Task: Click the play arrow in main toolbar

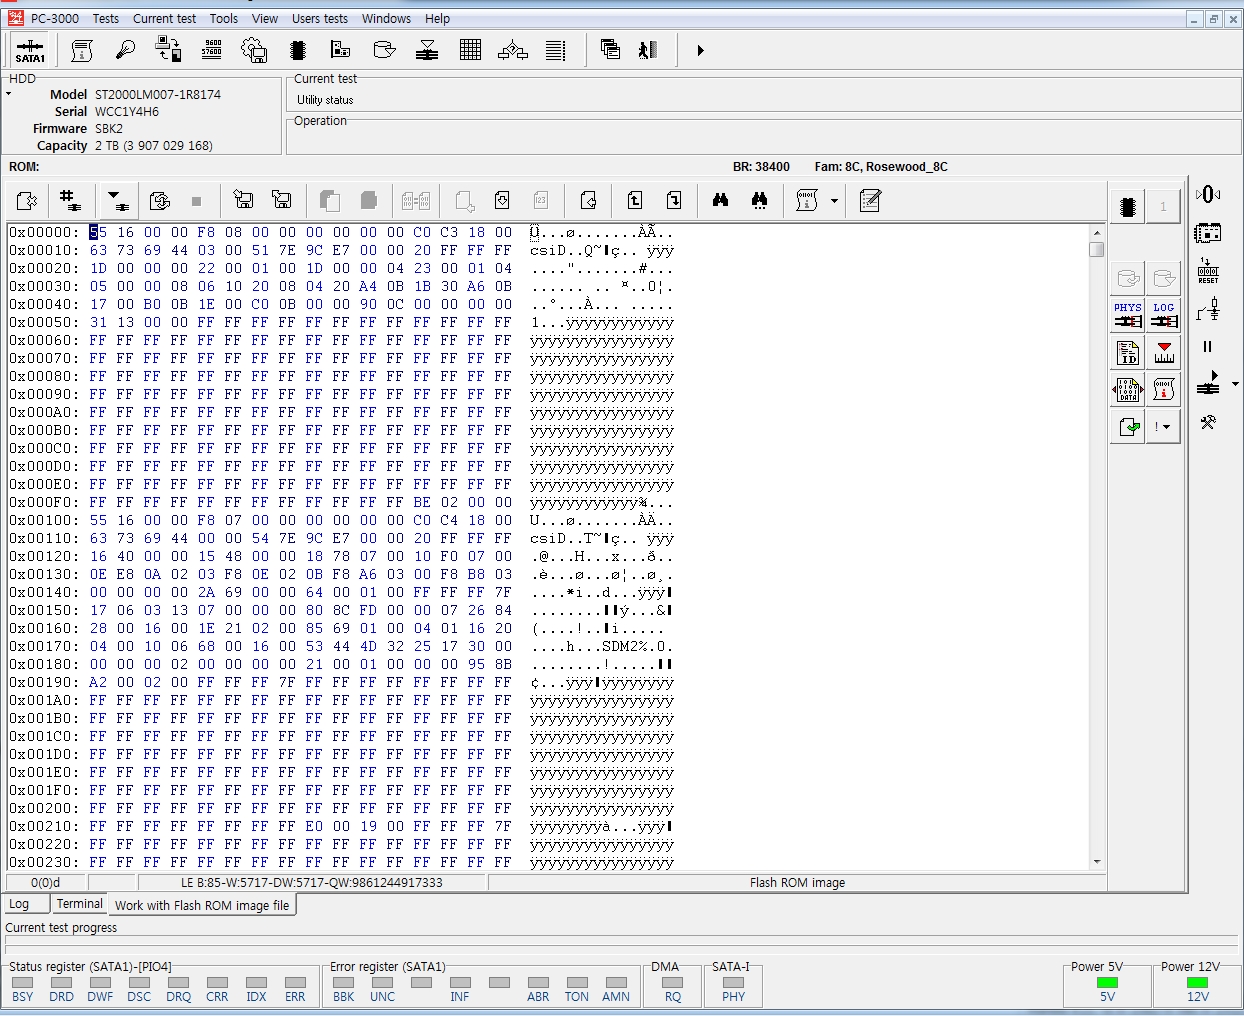Action: coord(700,50)
